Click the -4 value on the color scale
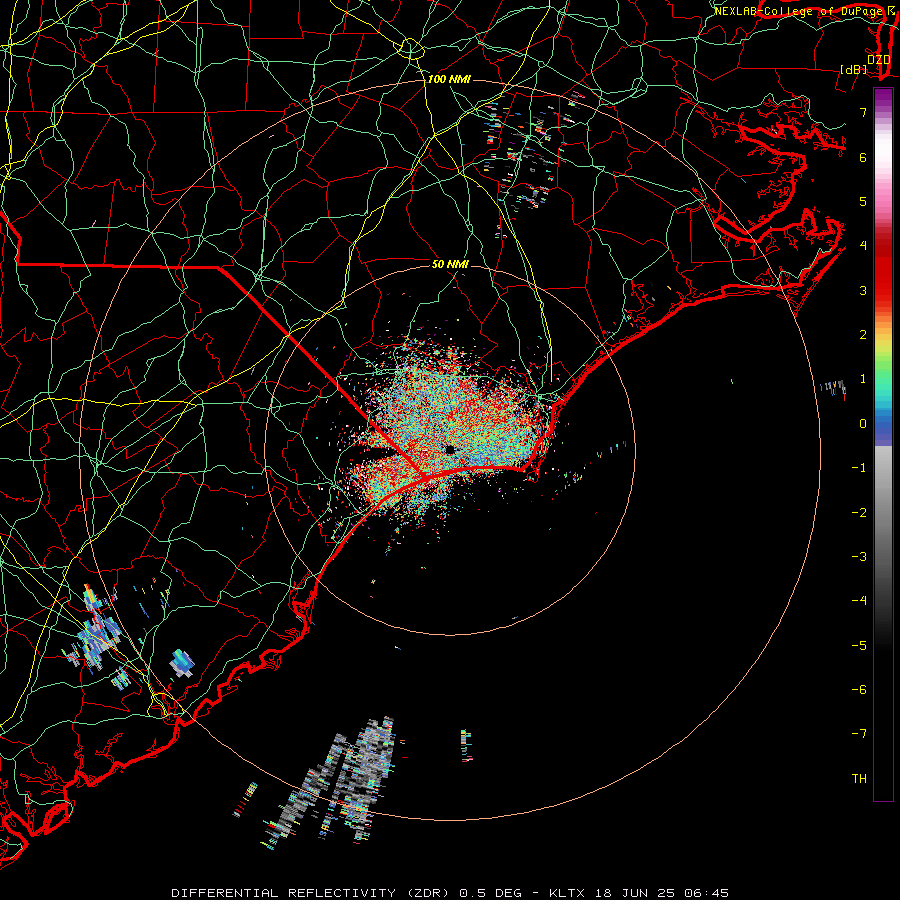This screenshot has height=900, width=900. click(859, 601)
